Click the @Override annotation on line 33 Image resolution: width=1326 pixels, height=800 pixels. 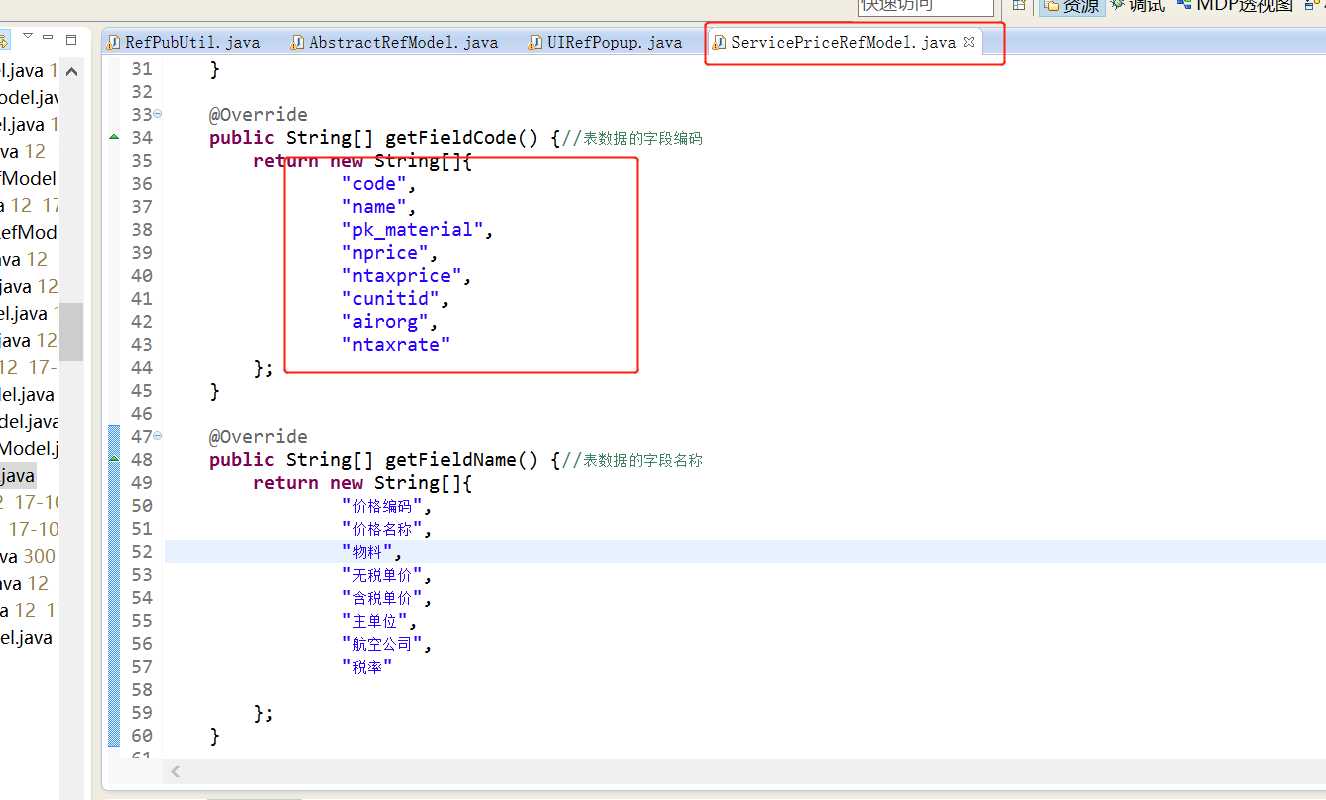pos(258,115)
